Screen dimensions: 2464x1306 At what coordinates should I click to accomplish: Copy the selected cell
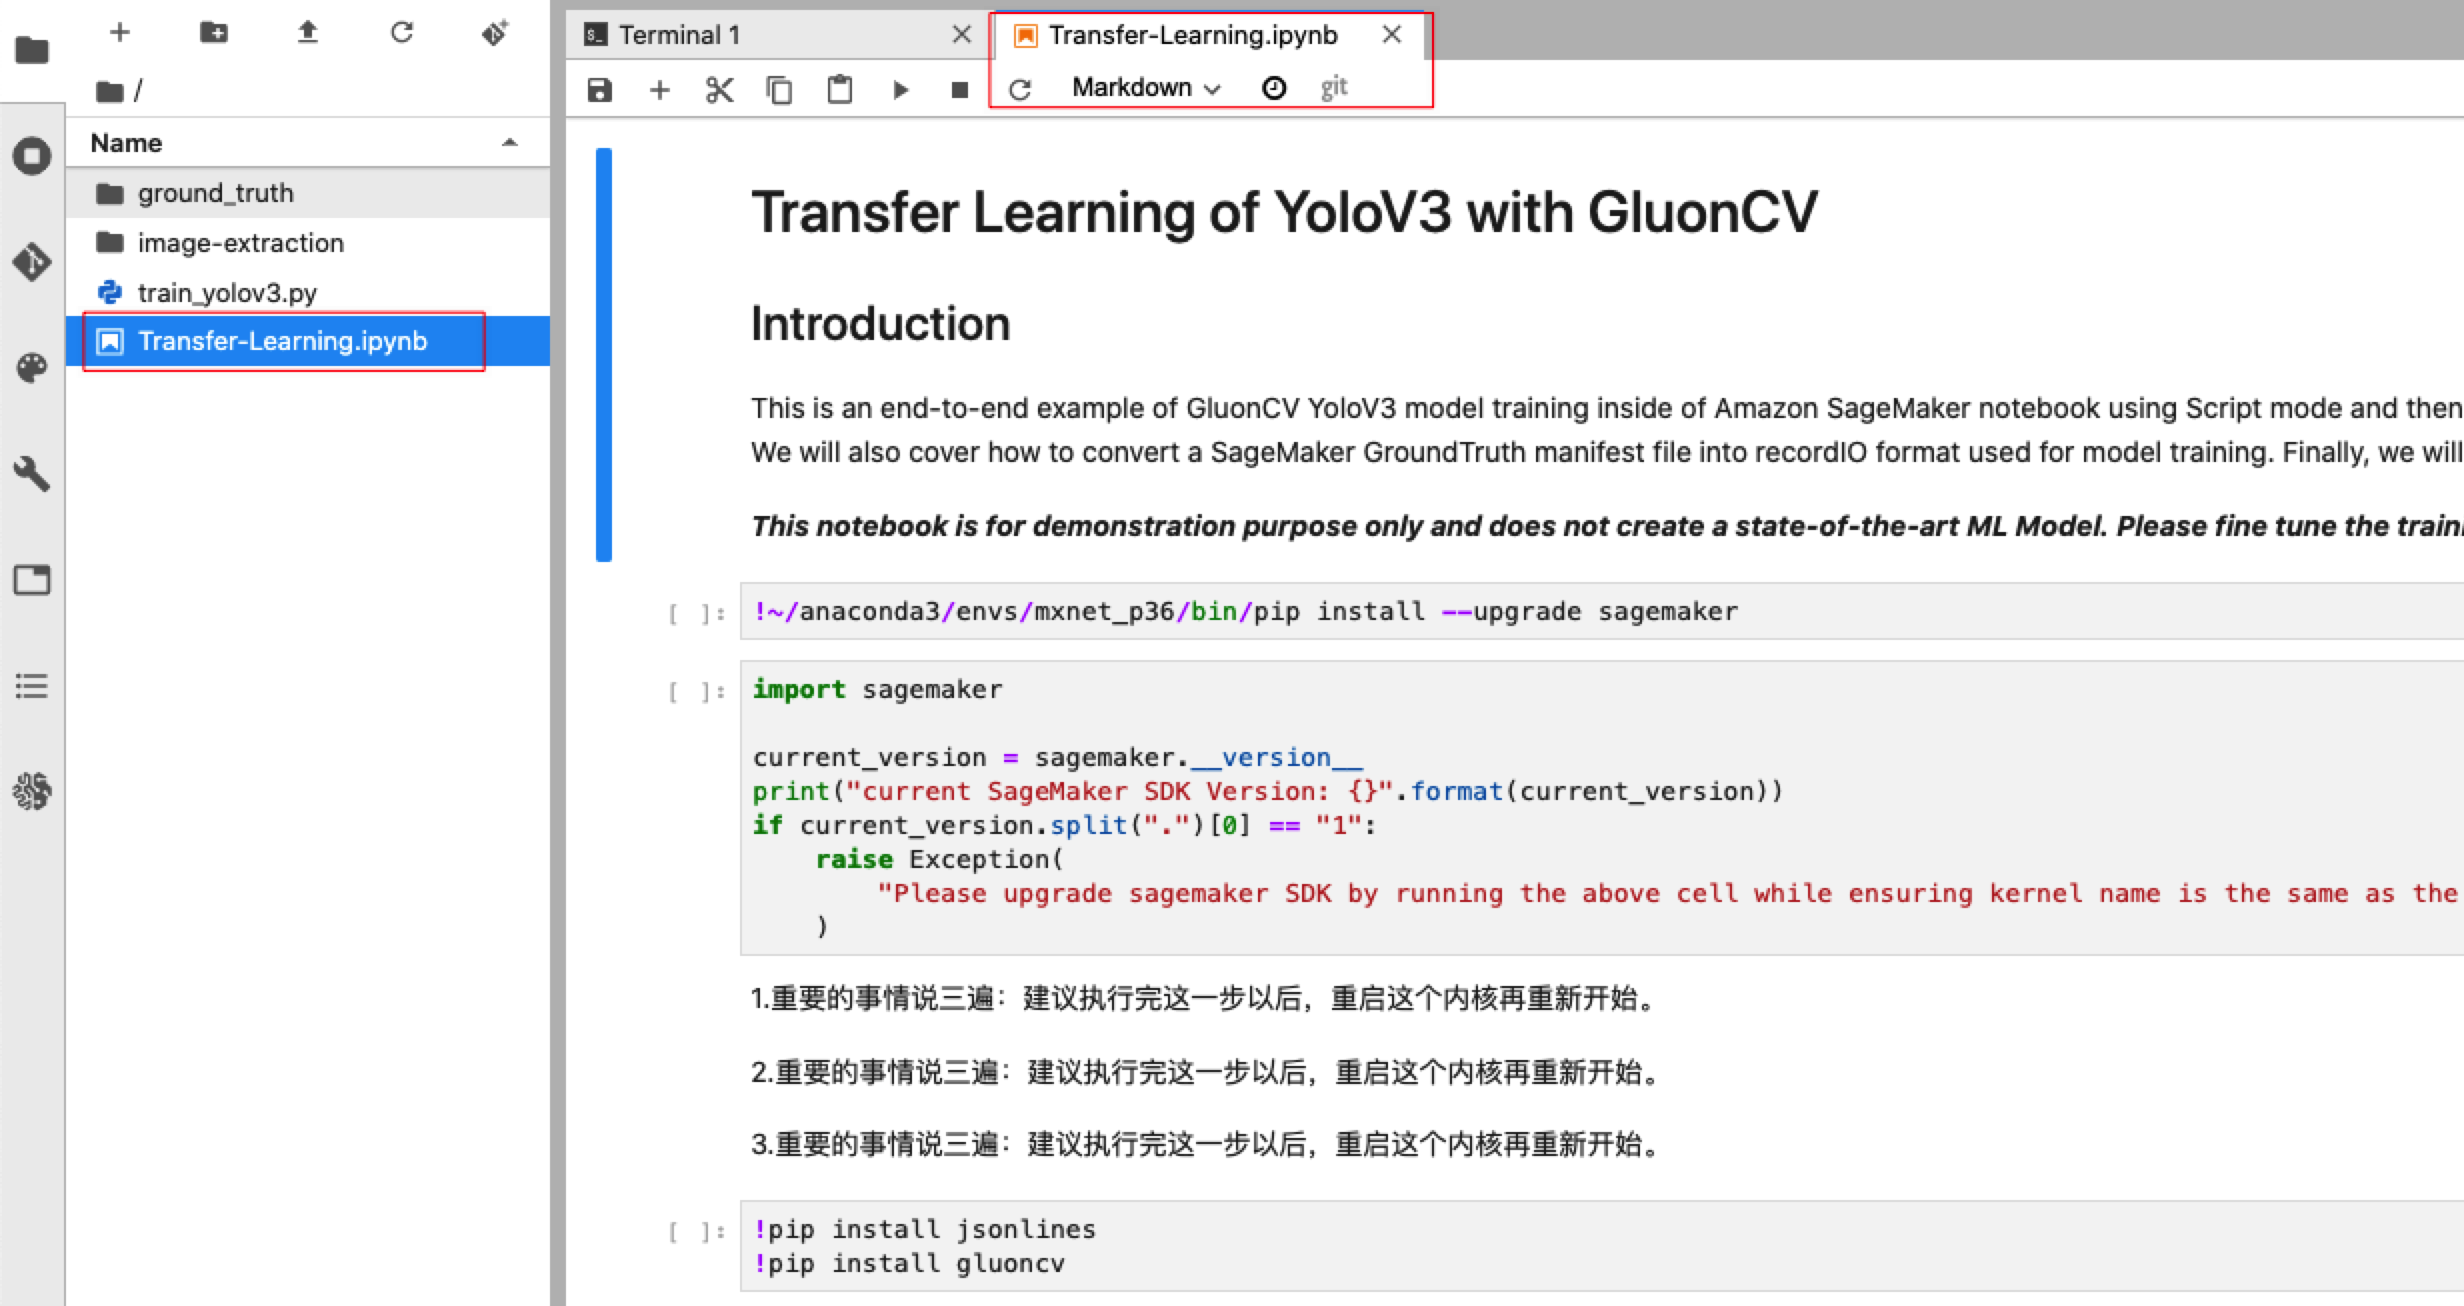779,90
